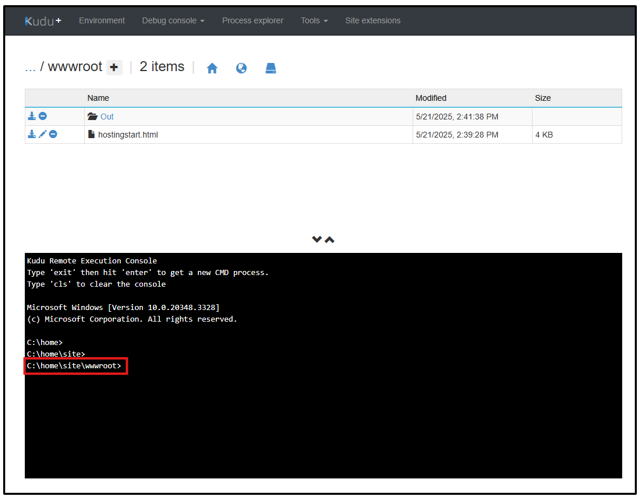Viewport: 640px width, 496px height.
Task: Go to Site extensions
Action: pos(372,20)
